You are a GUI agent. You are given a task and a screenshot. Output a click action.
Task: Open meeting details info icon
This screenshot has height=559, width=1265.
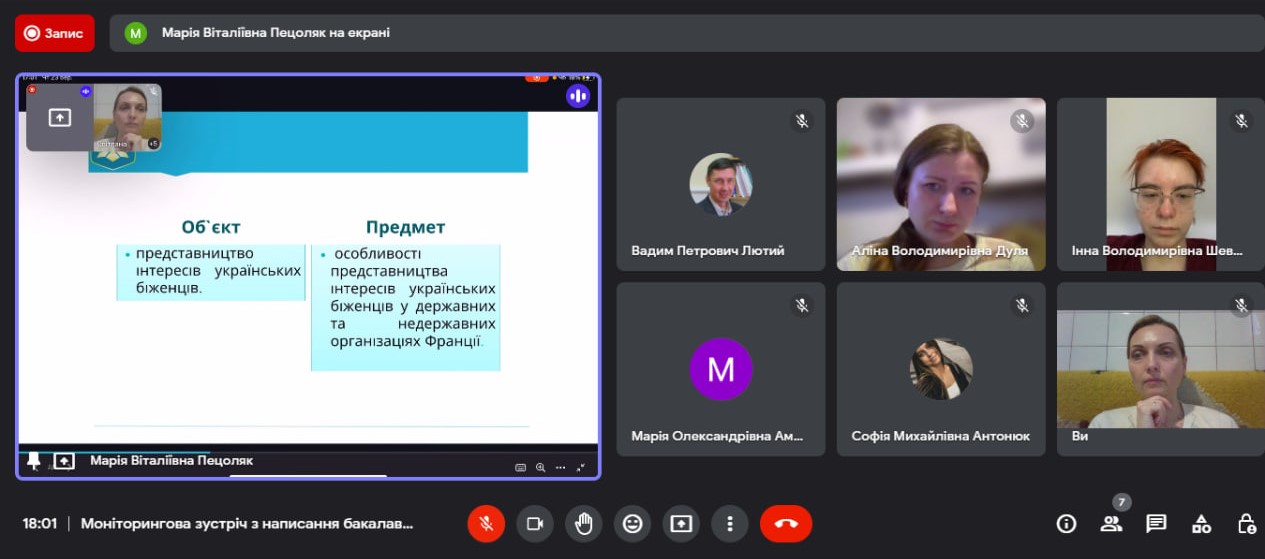coord(1066,523)
